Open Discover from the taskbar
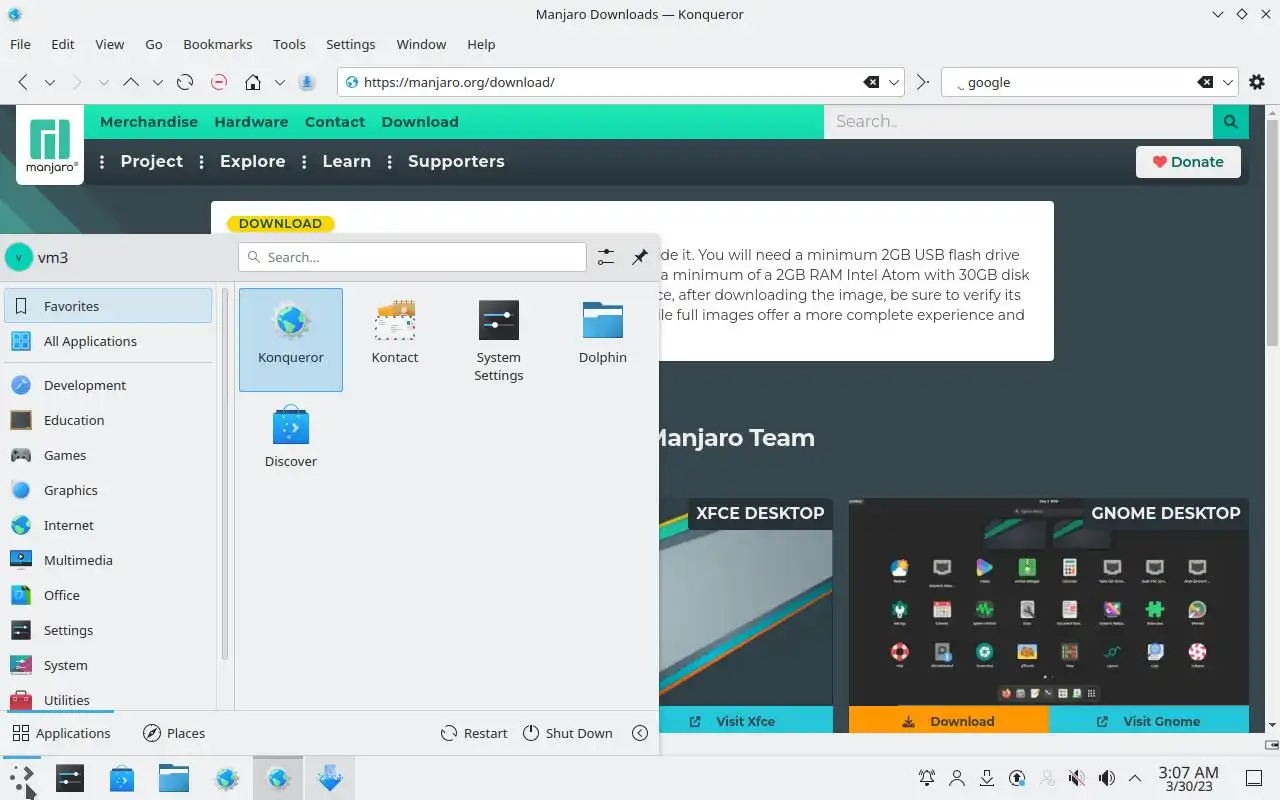The height and width of the screenshot is (800, 1280). point(122,778)
